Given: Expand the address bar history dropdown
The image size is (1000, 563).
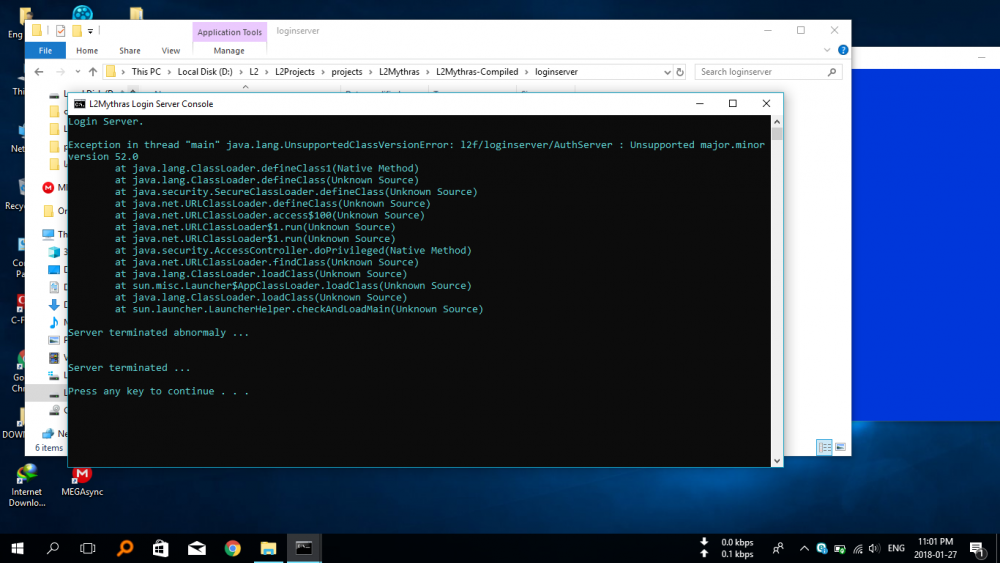Looking at the screenshot, I should point(666,72).
